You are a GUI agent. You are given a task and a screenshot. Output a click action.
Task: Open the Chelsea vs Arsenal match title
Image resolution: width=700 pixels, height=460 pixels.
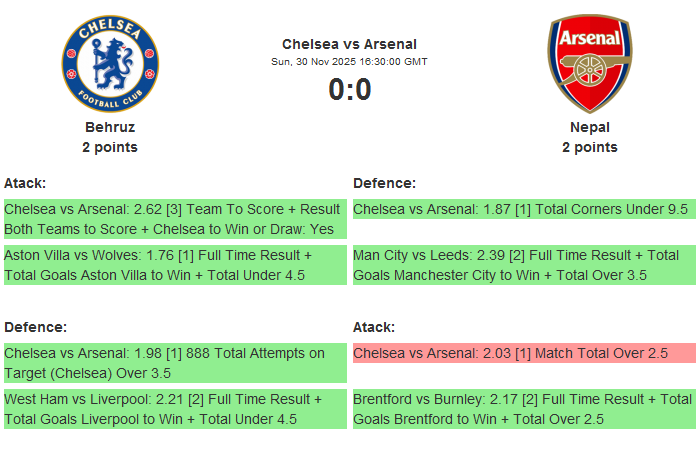coord(349,44)
